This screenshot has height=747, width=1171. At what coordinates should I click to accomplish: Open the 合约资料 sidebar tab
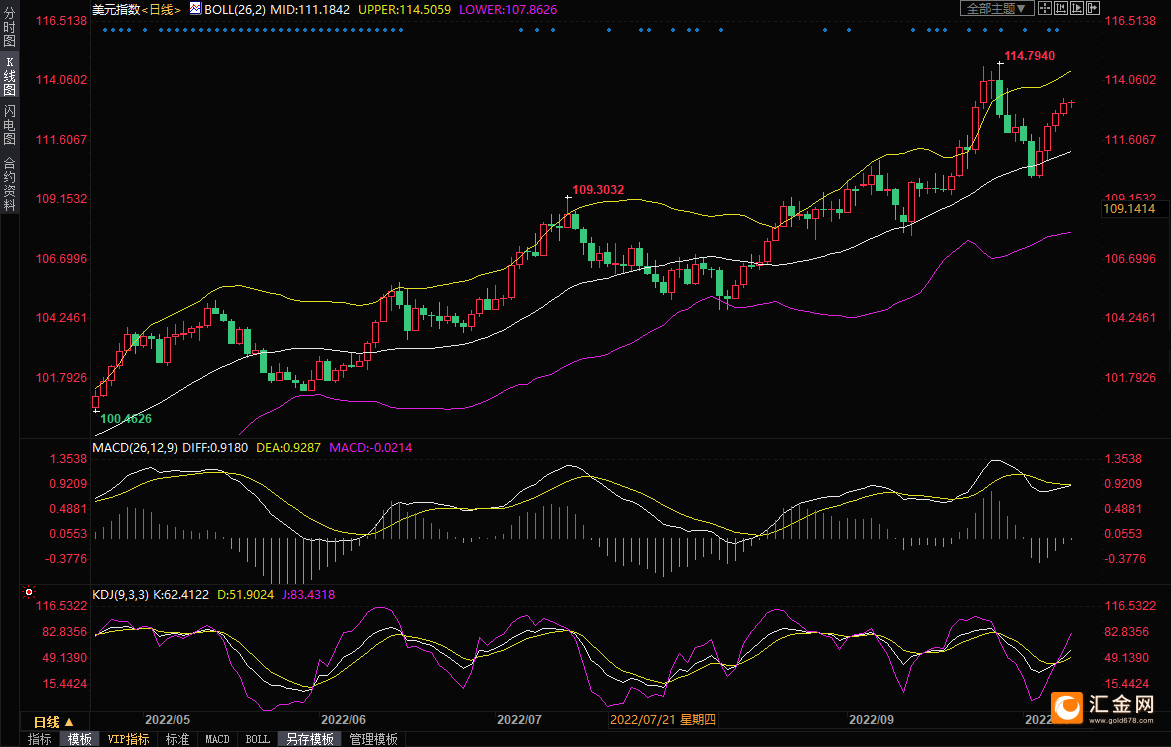10,184
